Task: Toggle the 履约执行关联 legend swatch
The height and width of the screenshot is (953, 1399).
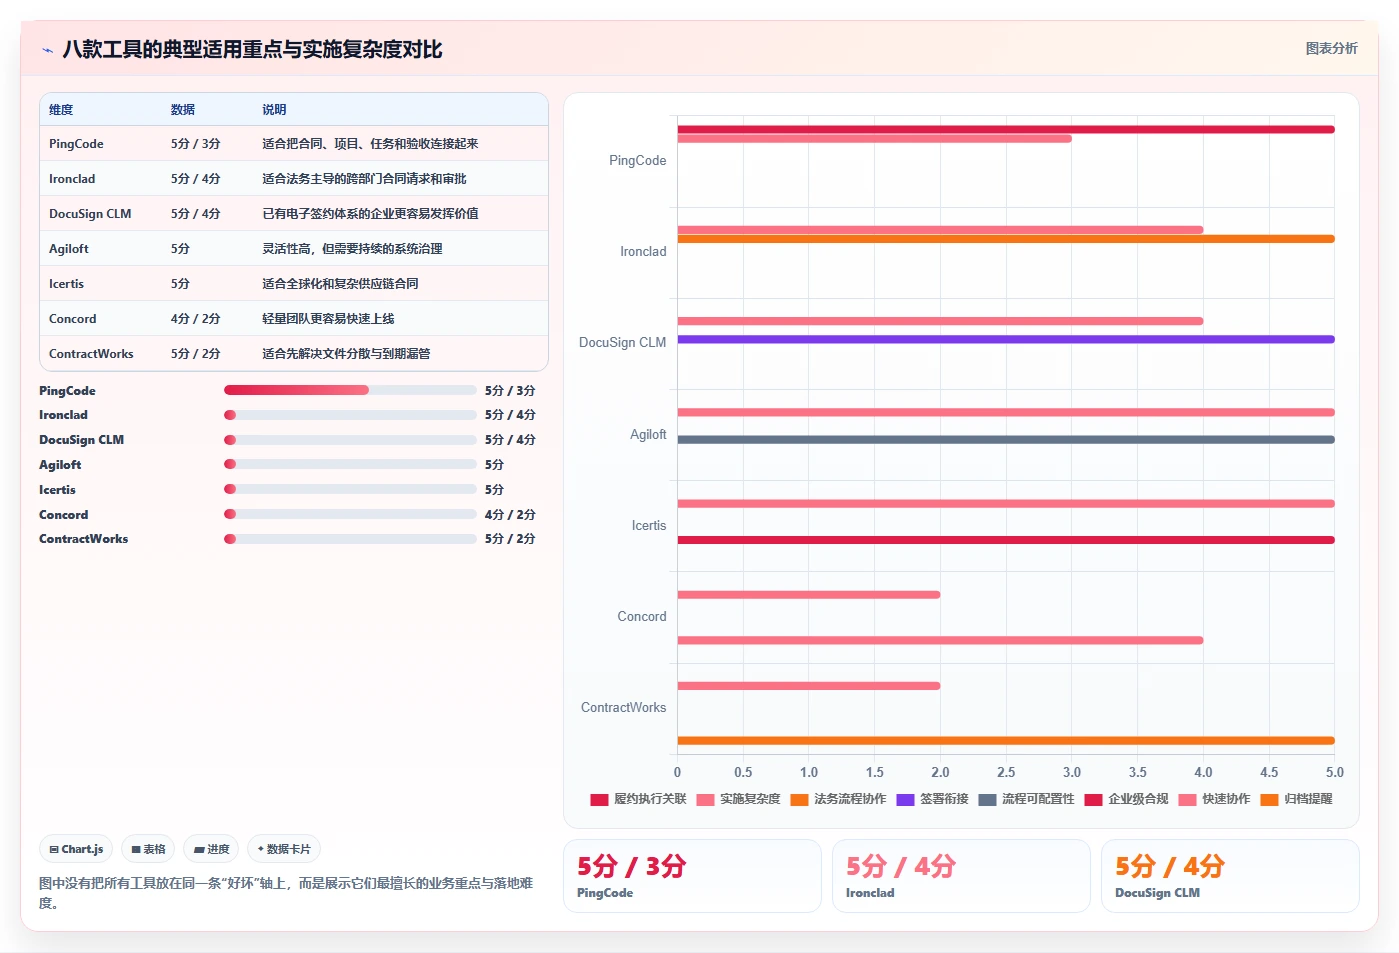Action: pos(599,799)
